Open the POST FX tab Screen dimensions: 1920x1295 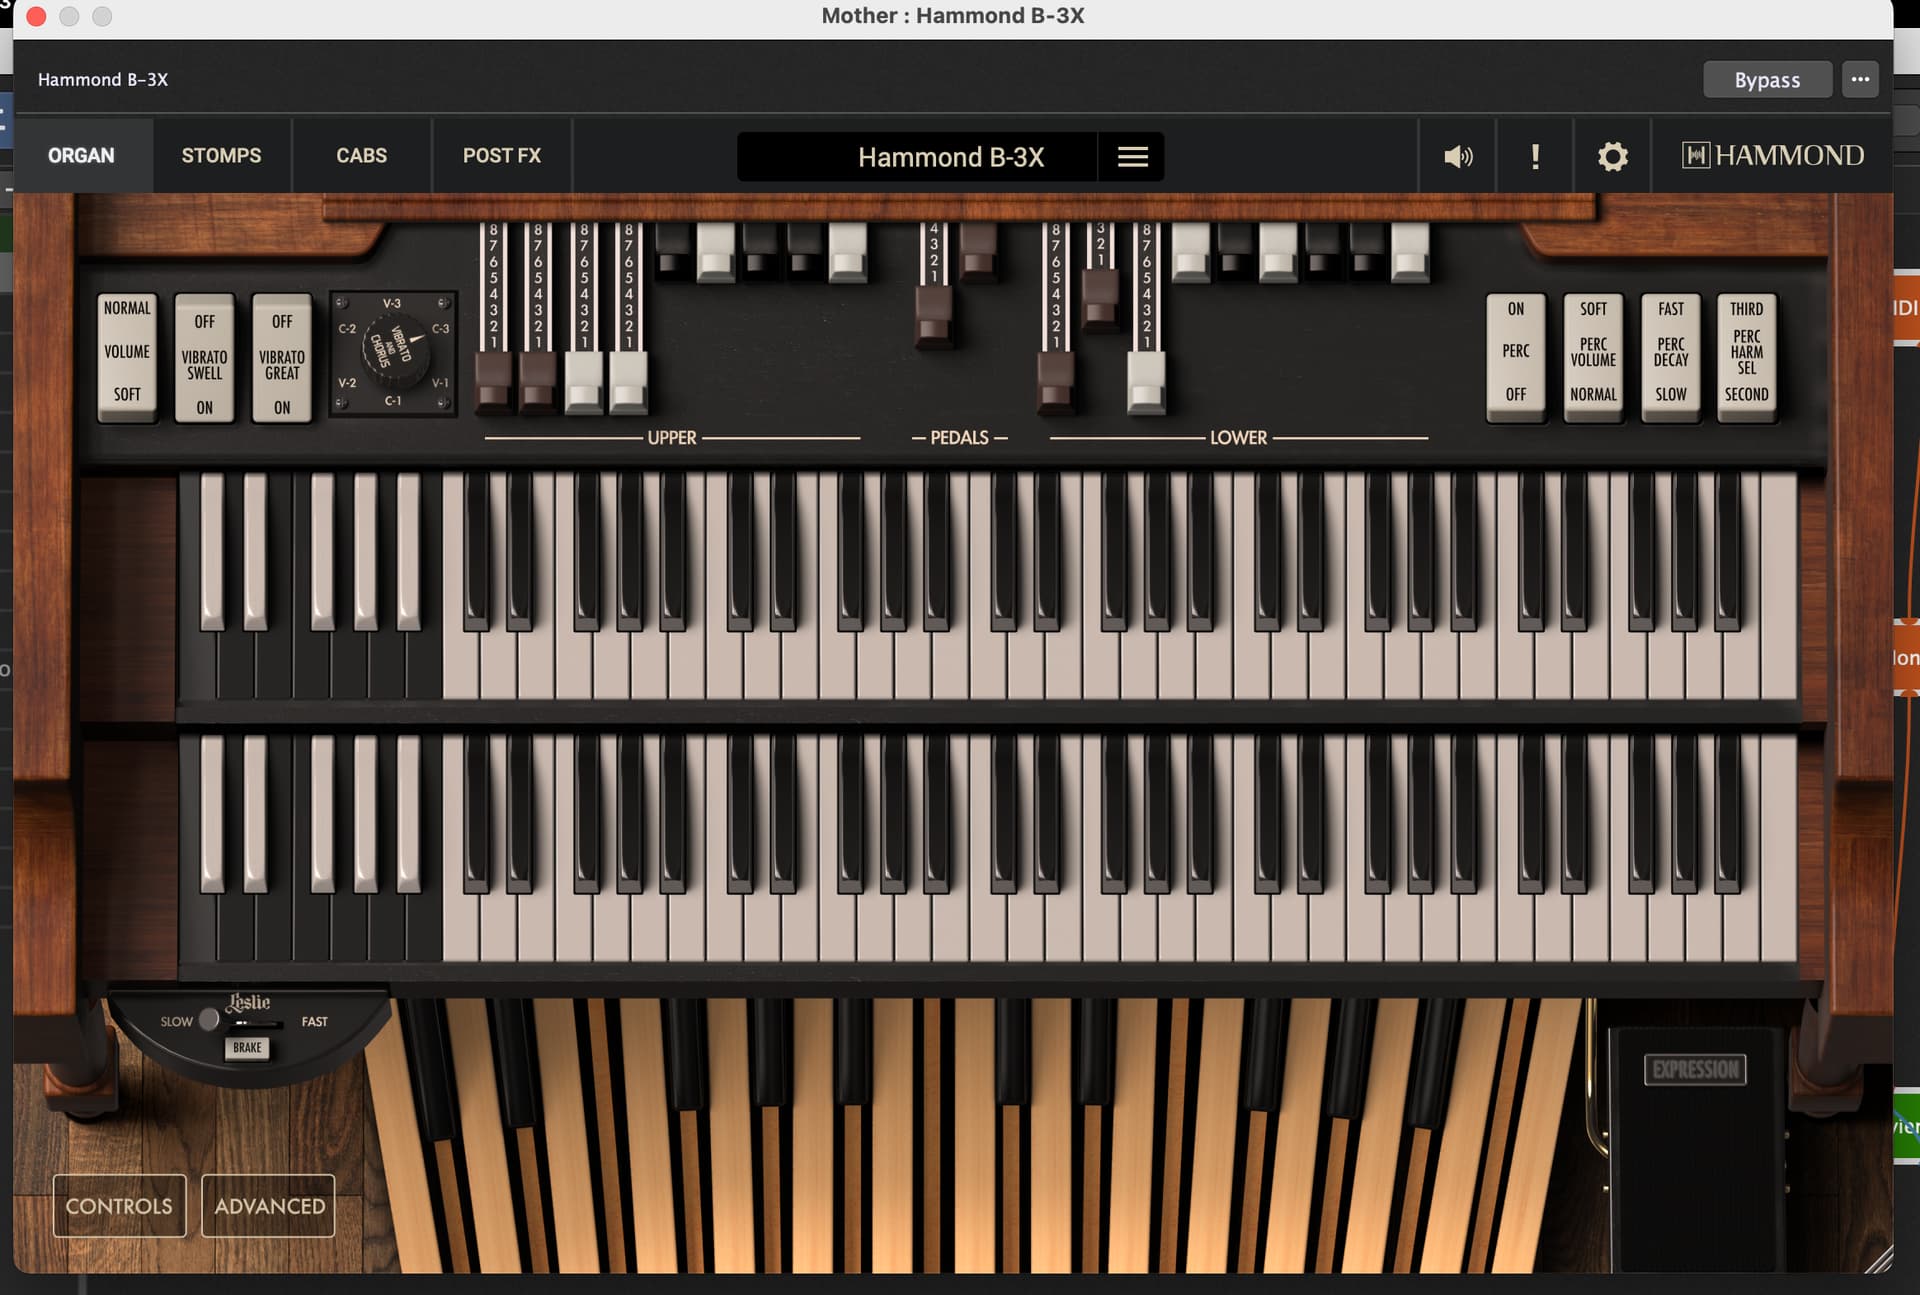coord(501,155)
